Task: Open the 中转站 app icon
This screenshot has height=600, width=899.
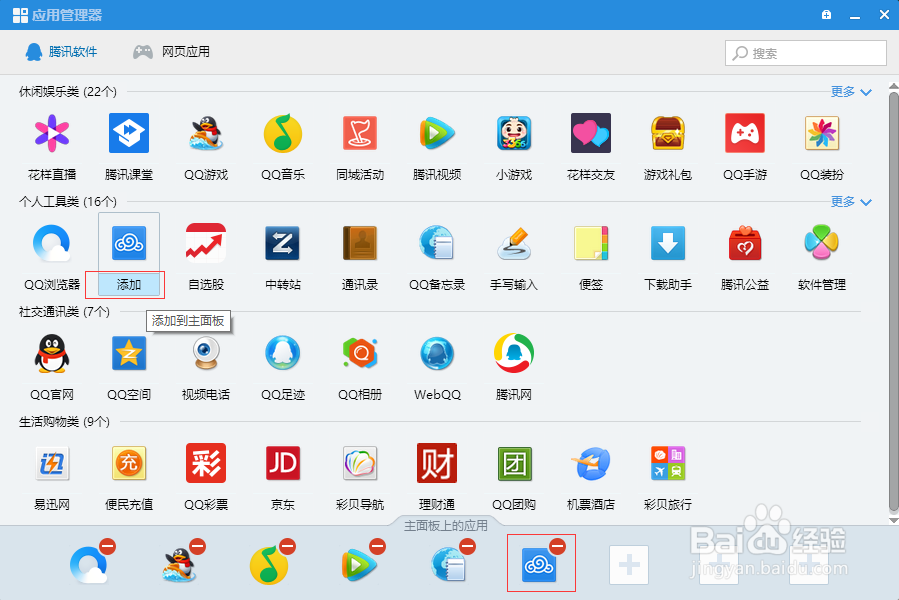Action: [283, 243]
